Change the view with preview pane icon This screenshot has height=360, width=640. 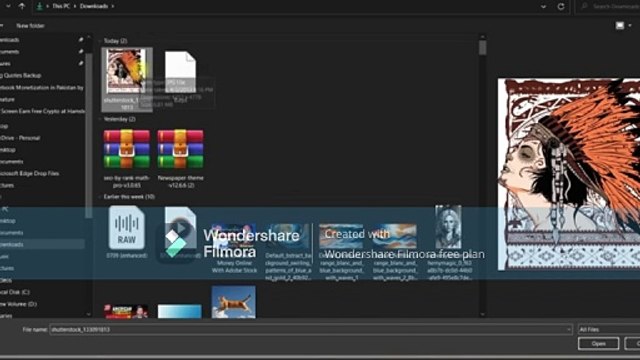tap(620, 26)
